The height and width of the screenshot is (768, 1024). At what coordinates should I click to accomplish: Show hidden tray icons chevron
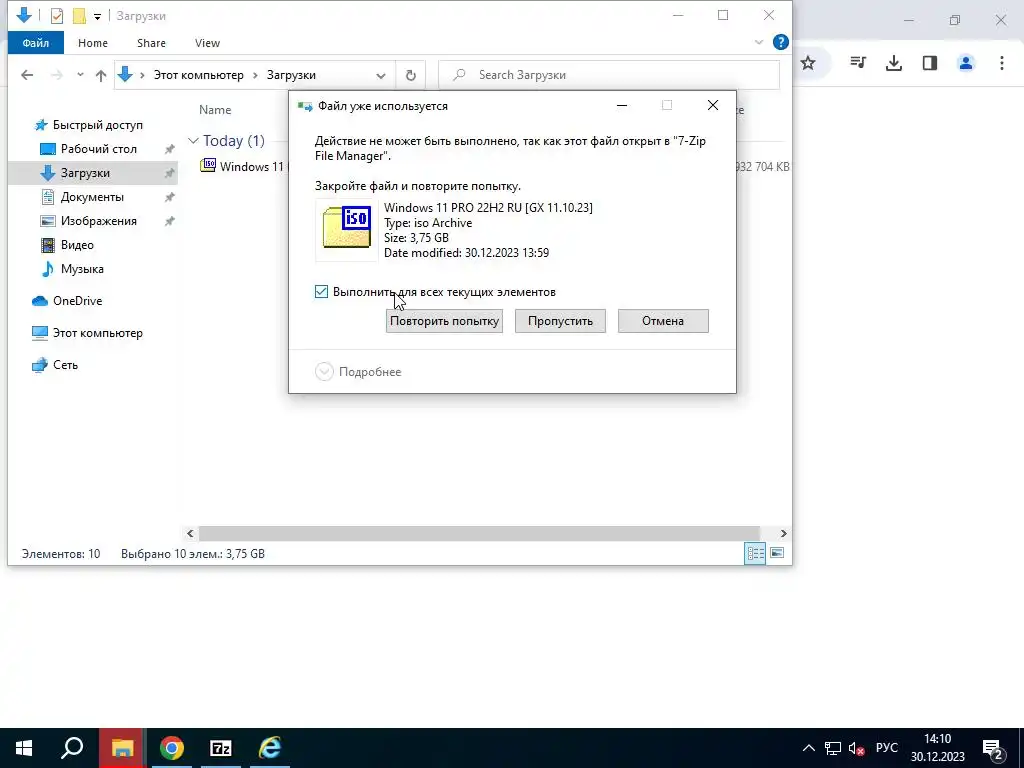[x=808, y=748]
